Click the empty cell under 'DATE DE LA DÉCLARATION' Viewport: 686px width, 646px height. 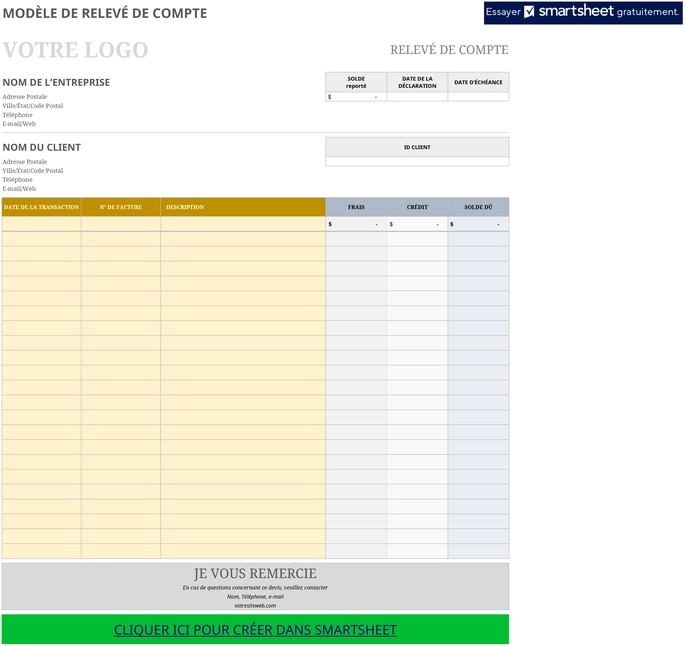point(417,97)
